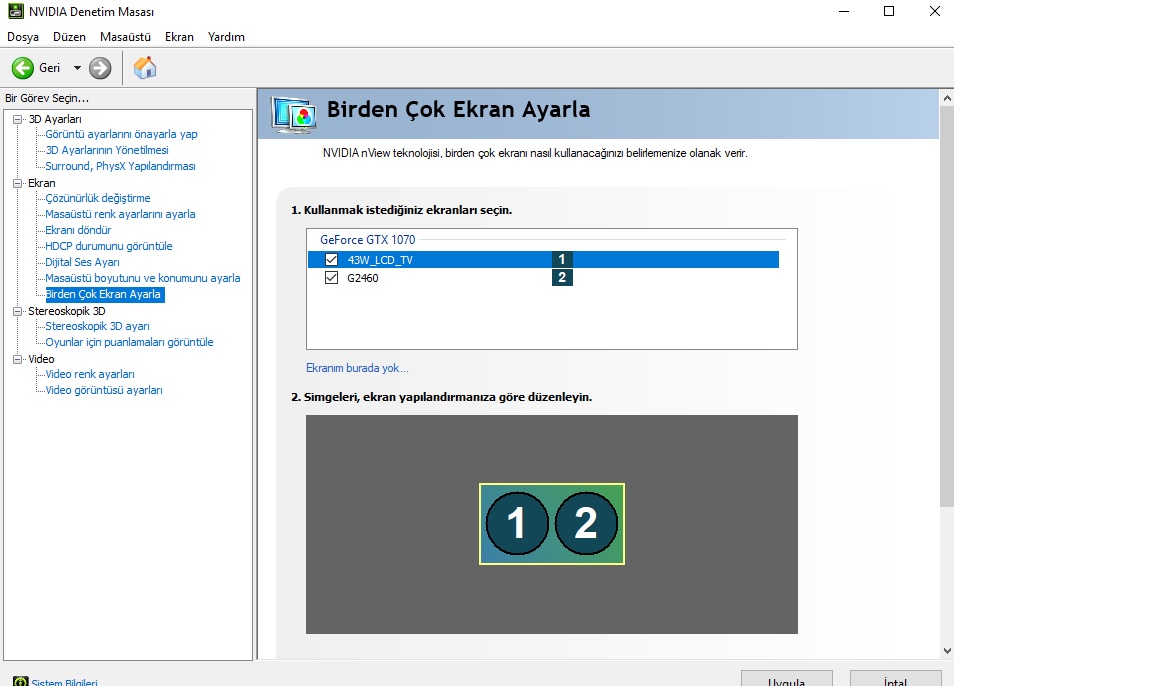Collapse the Stereoskopik 3D tree node
The width and height of the screenshot is (1152, 686).
click(x=18, y=311)
